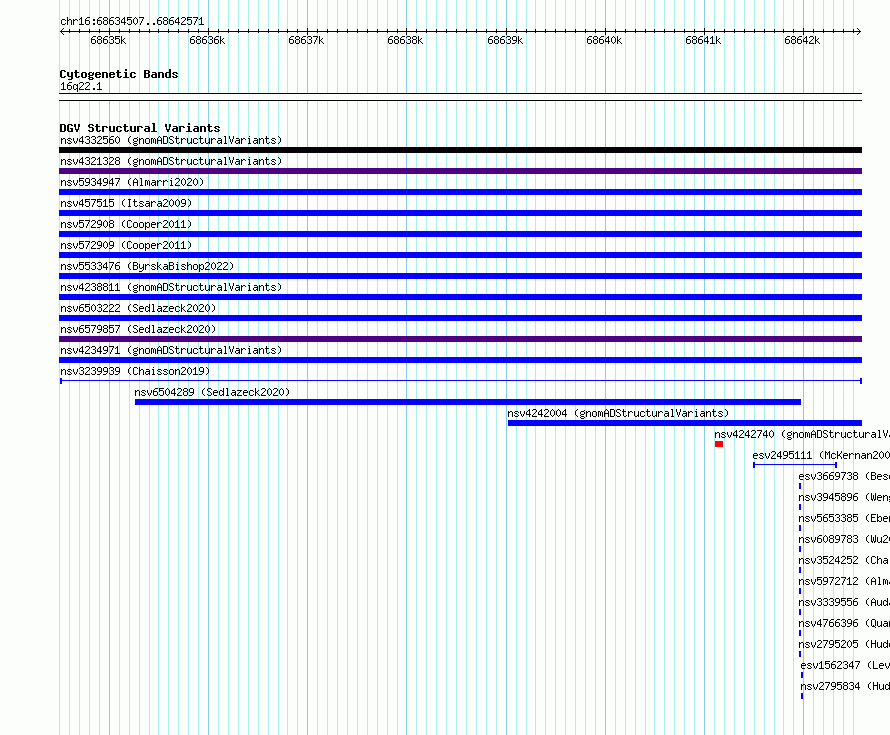Click the nsv6503222 blue variant bar

click(x=460, y=318)
